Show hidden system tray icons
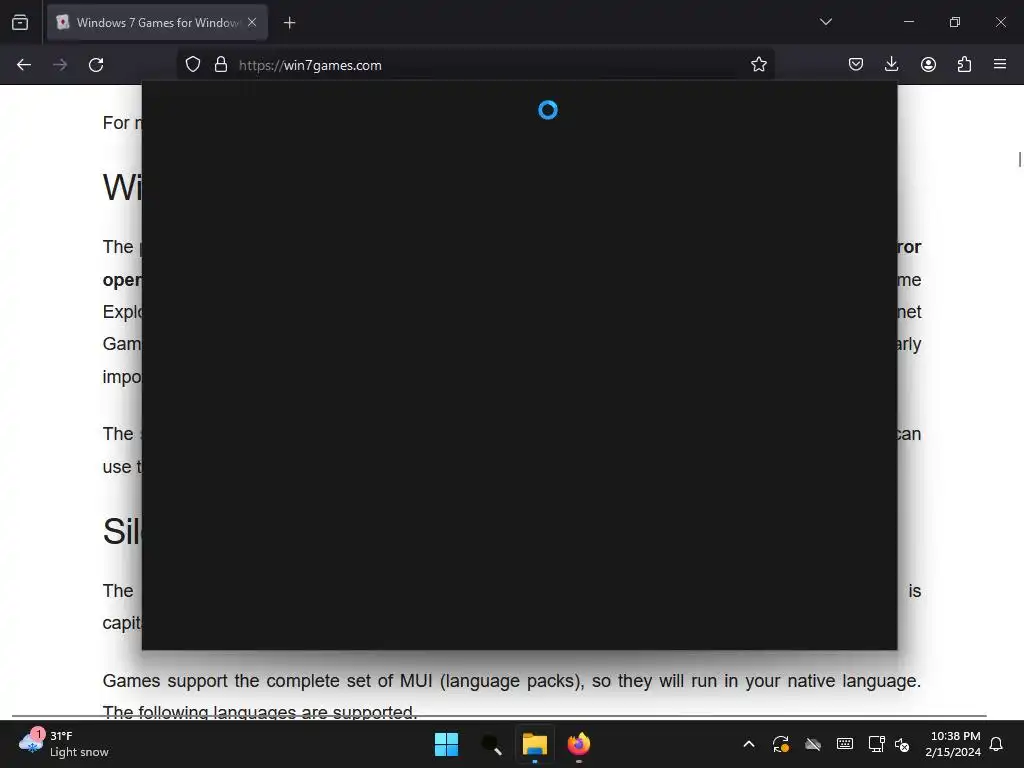Image resolution: width=1024 pixels, height=768 pixels. tap(749, 744)
